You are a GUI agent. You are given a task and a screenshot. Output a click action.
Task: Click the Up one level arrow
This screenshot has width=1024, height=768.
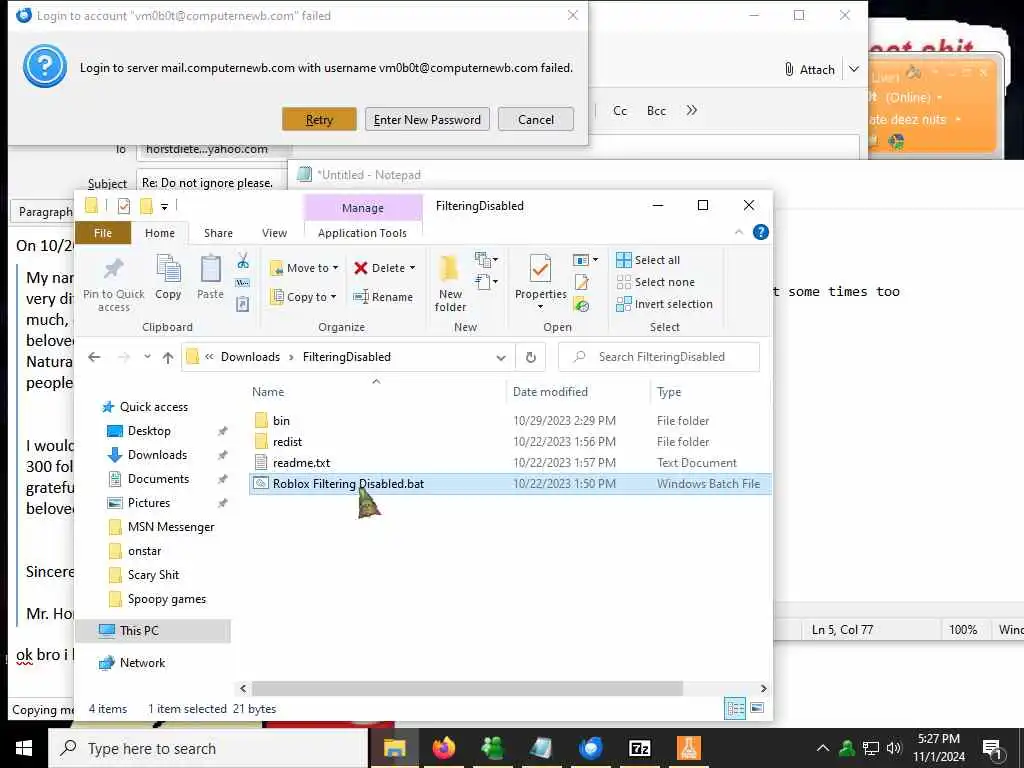pos(168,357)
